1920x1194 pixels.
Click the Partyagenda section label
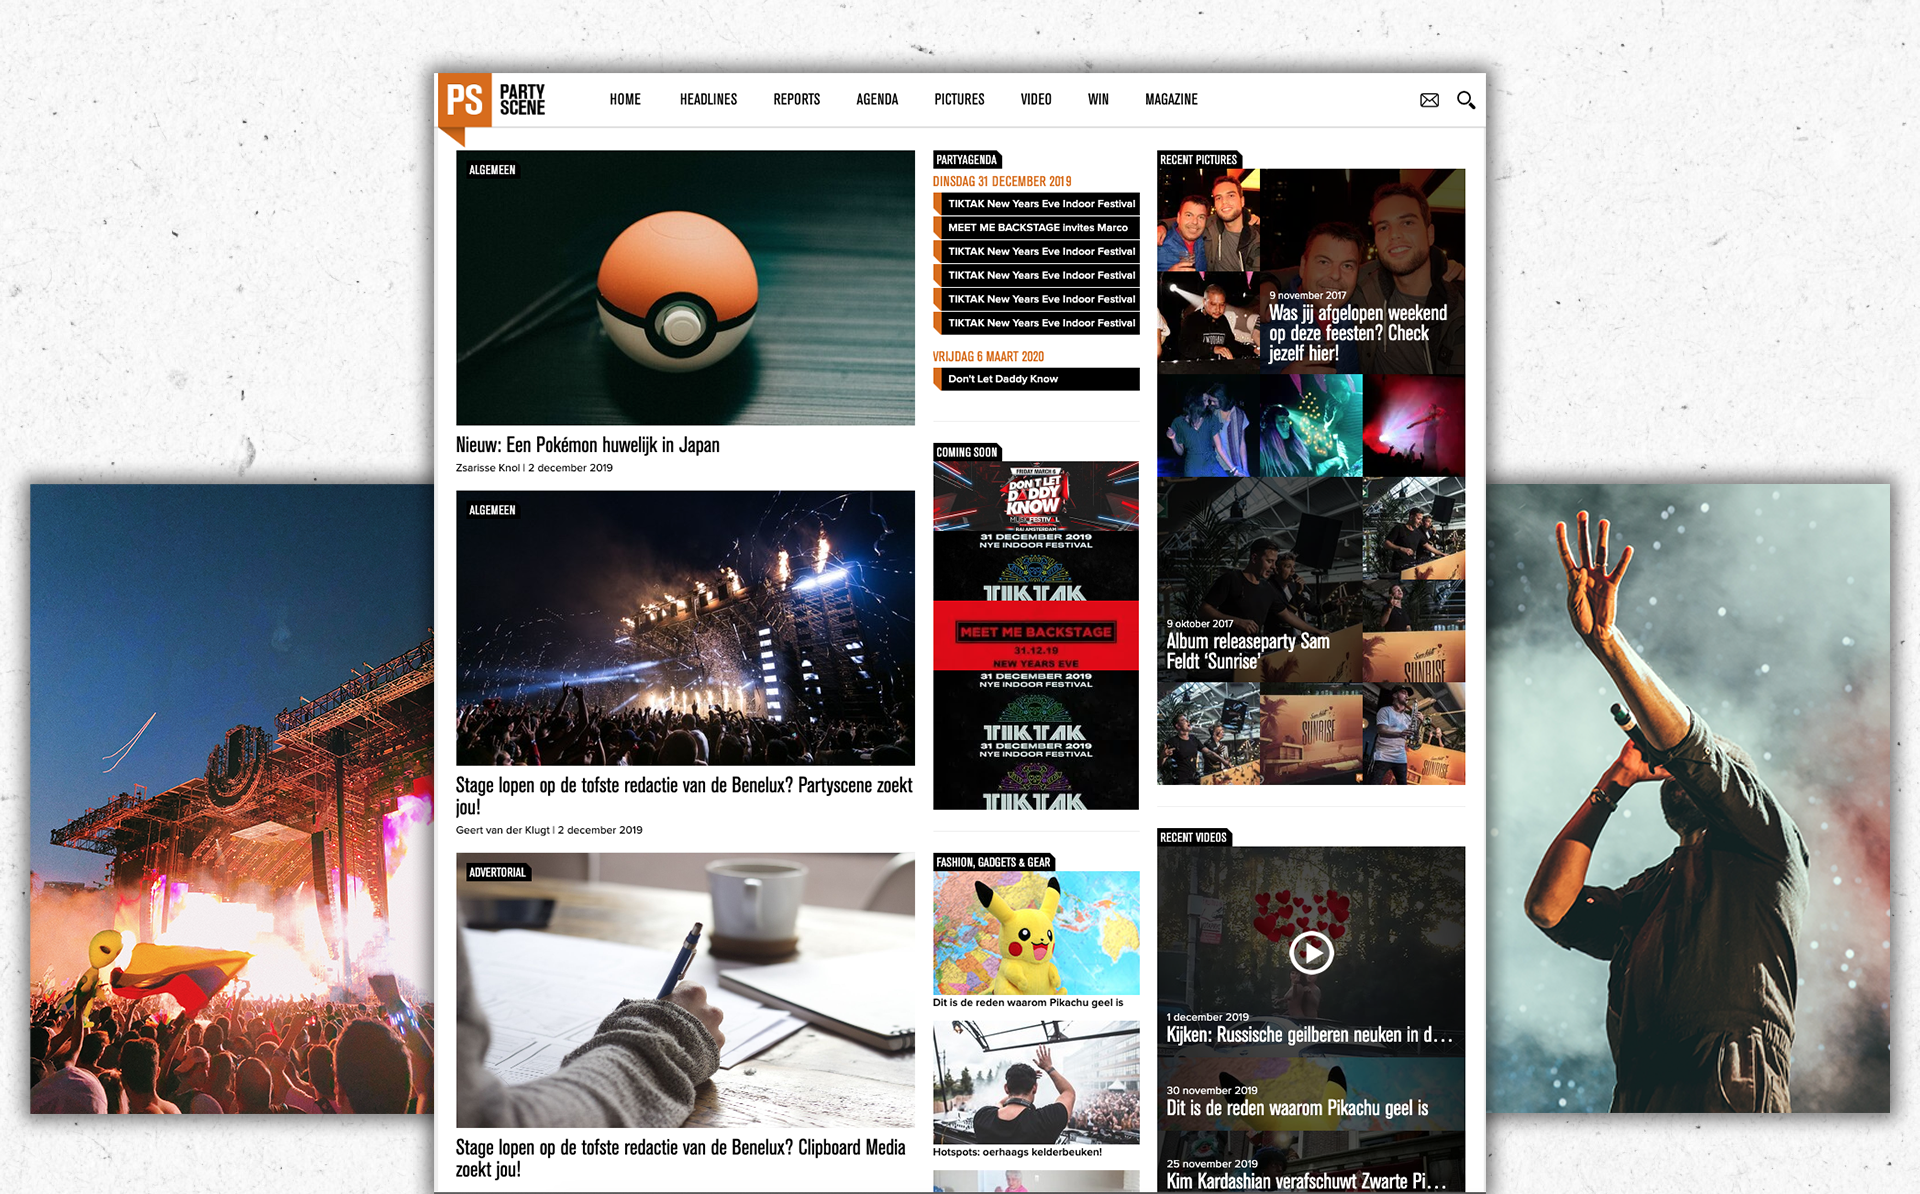[967, 160]
